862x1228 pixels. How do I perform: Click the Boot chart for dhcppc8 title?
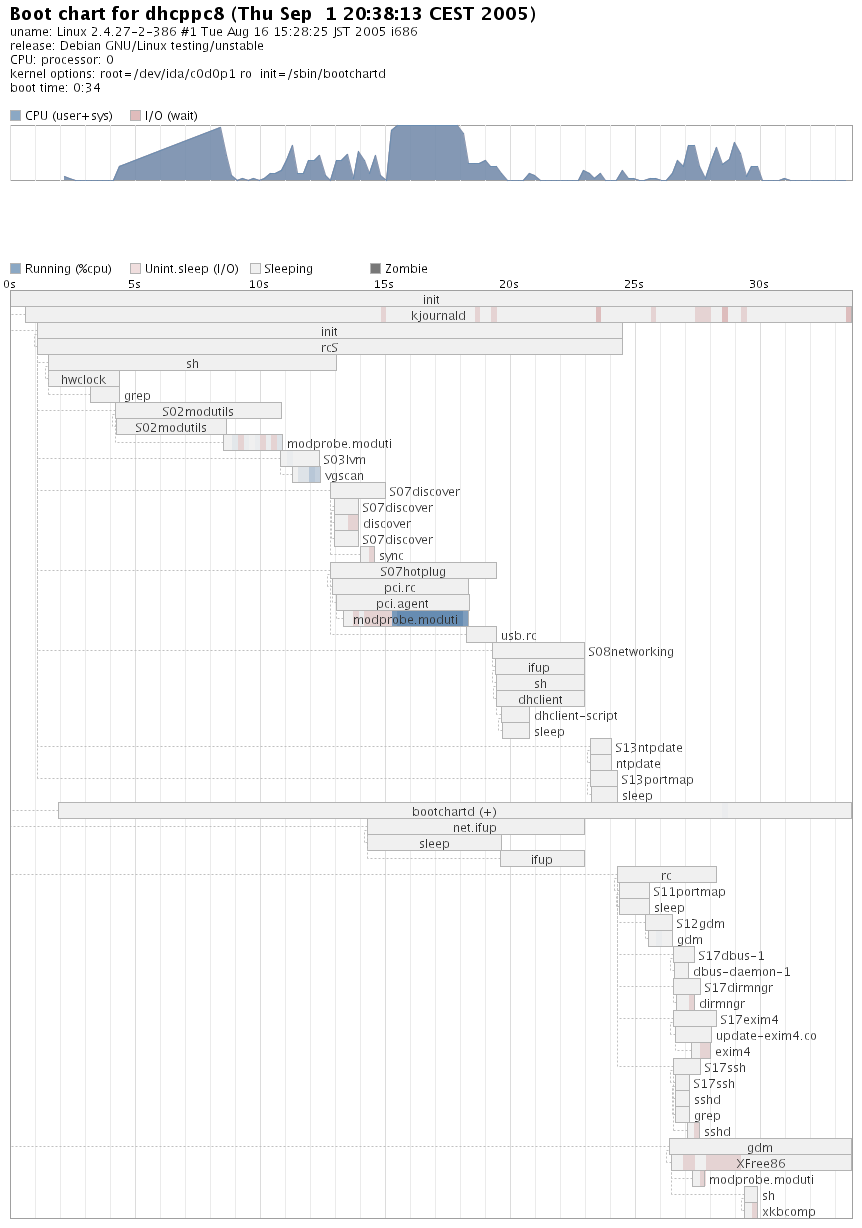point(272,14)
